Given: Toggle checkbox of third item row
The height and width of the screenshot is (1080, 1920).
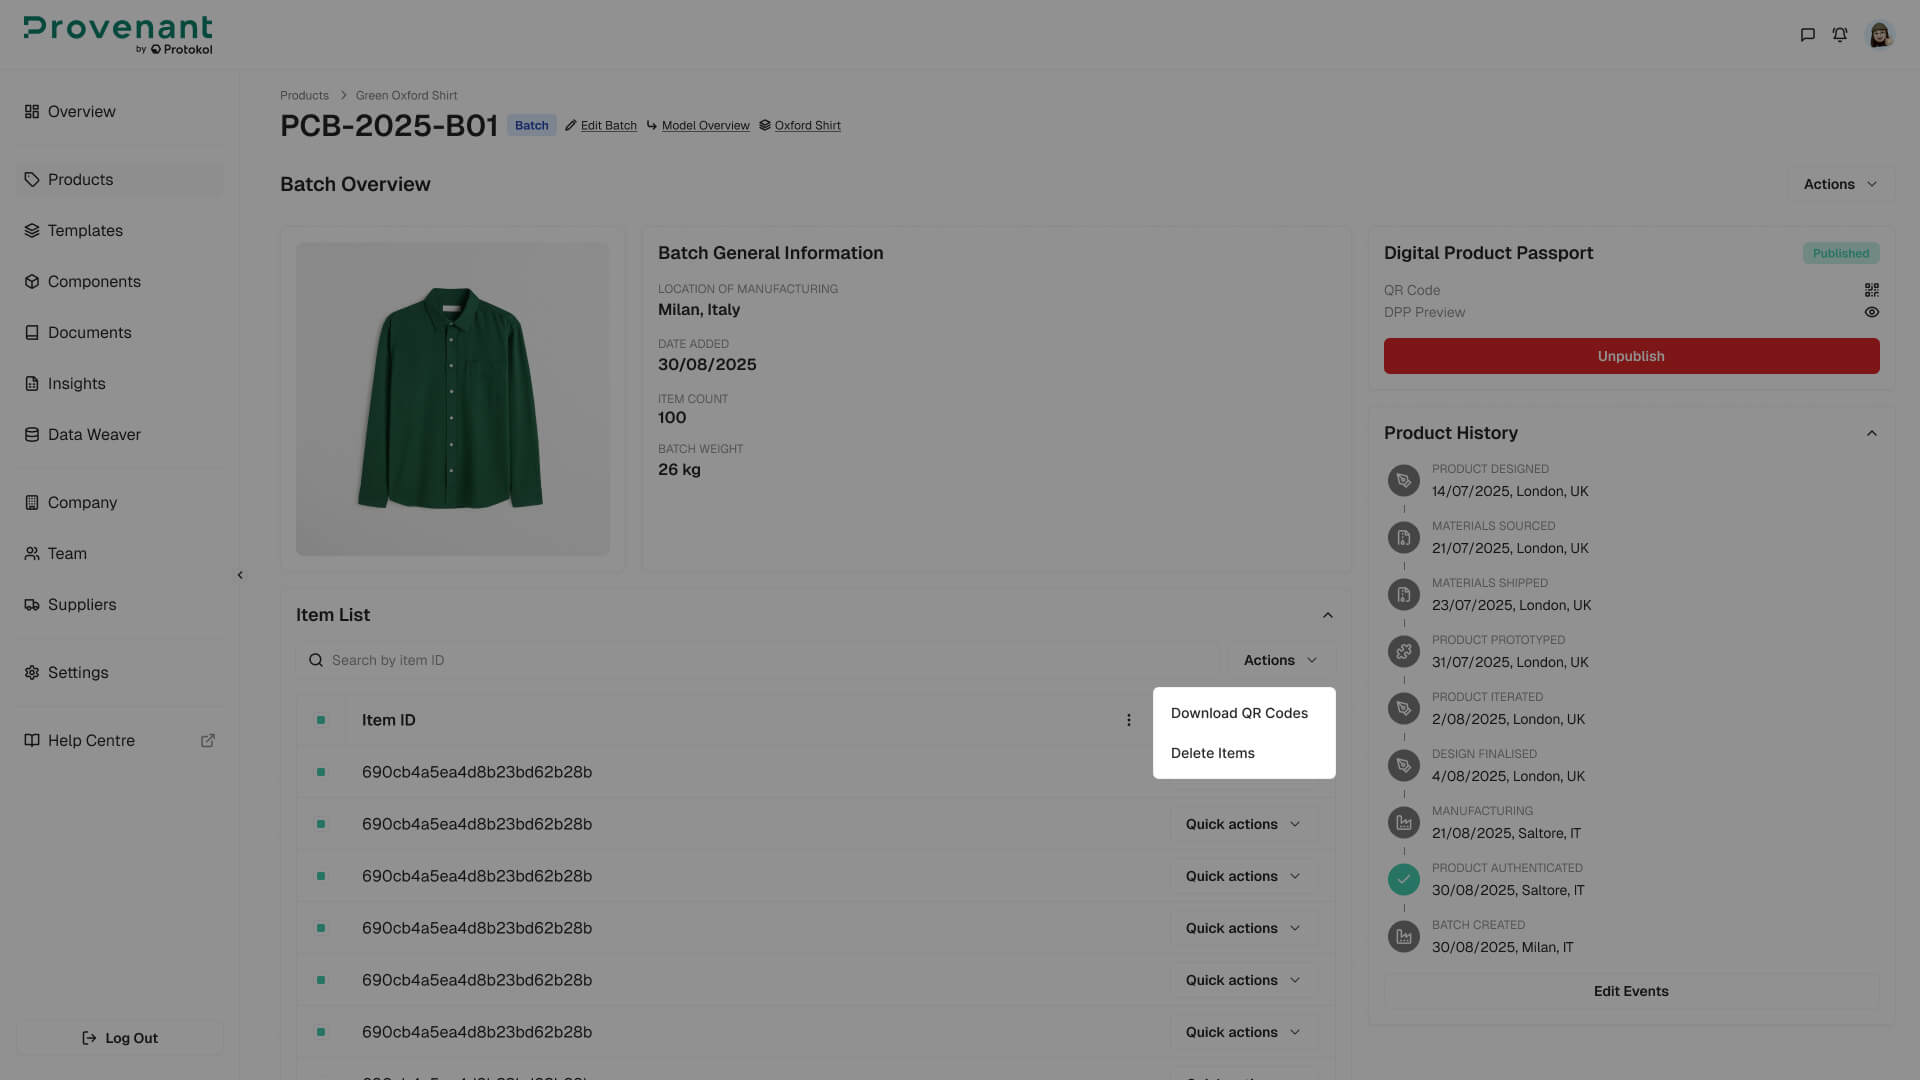Looking at the screenshot, I should (321, 876).
